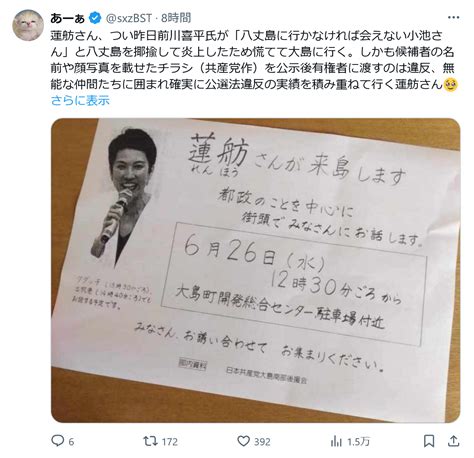This screenshot has width=474, height=458.
Task: Click the emoji ending the tweet text
Action: tap(451, 85)
